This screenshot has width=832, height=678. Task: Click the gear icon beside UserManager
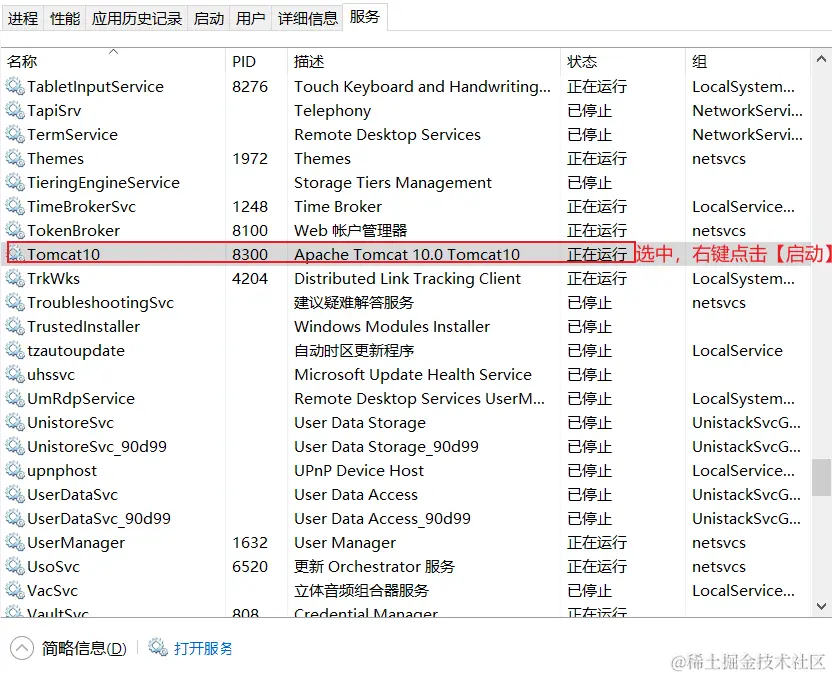15,543
